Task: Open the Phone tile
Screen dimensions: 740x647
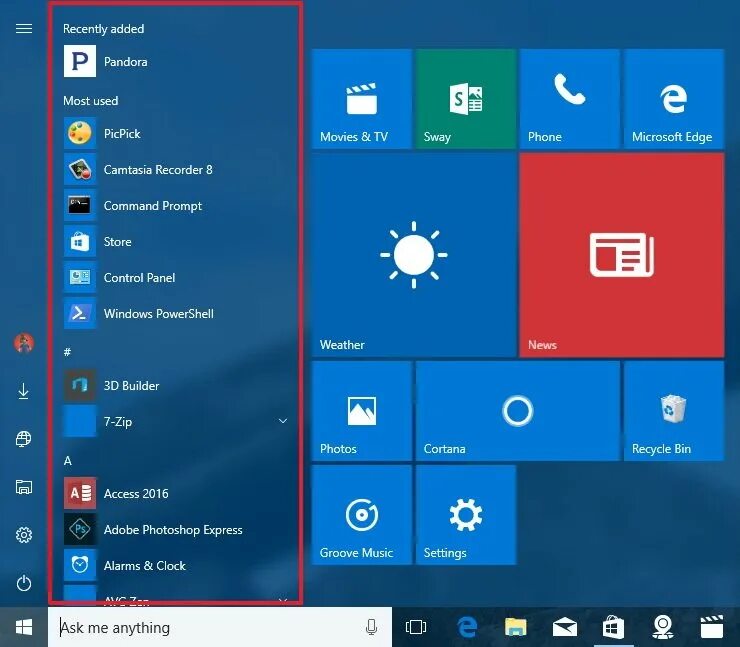Action: pyautogui.click(x=570, y=99)
